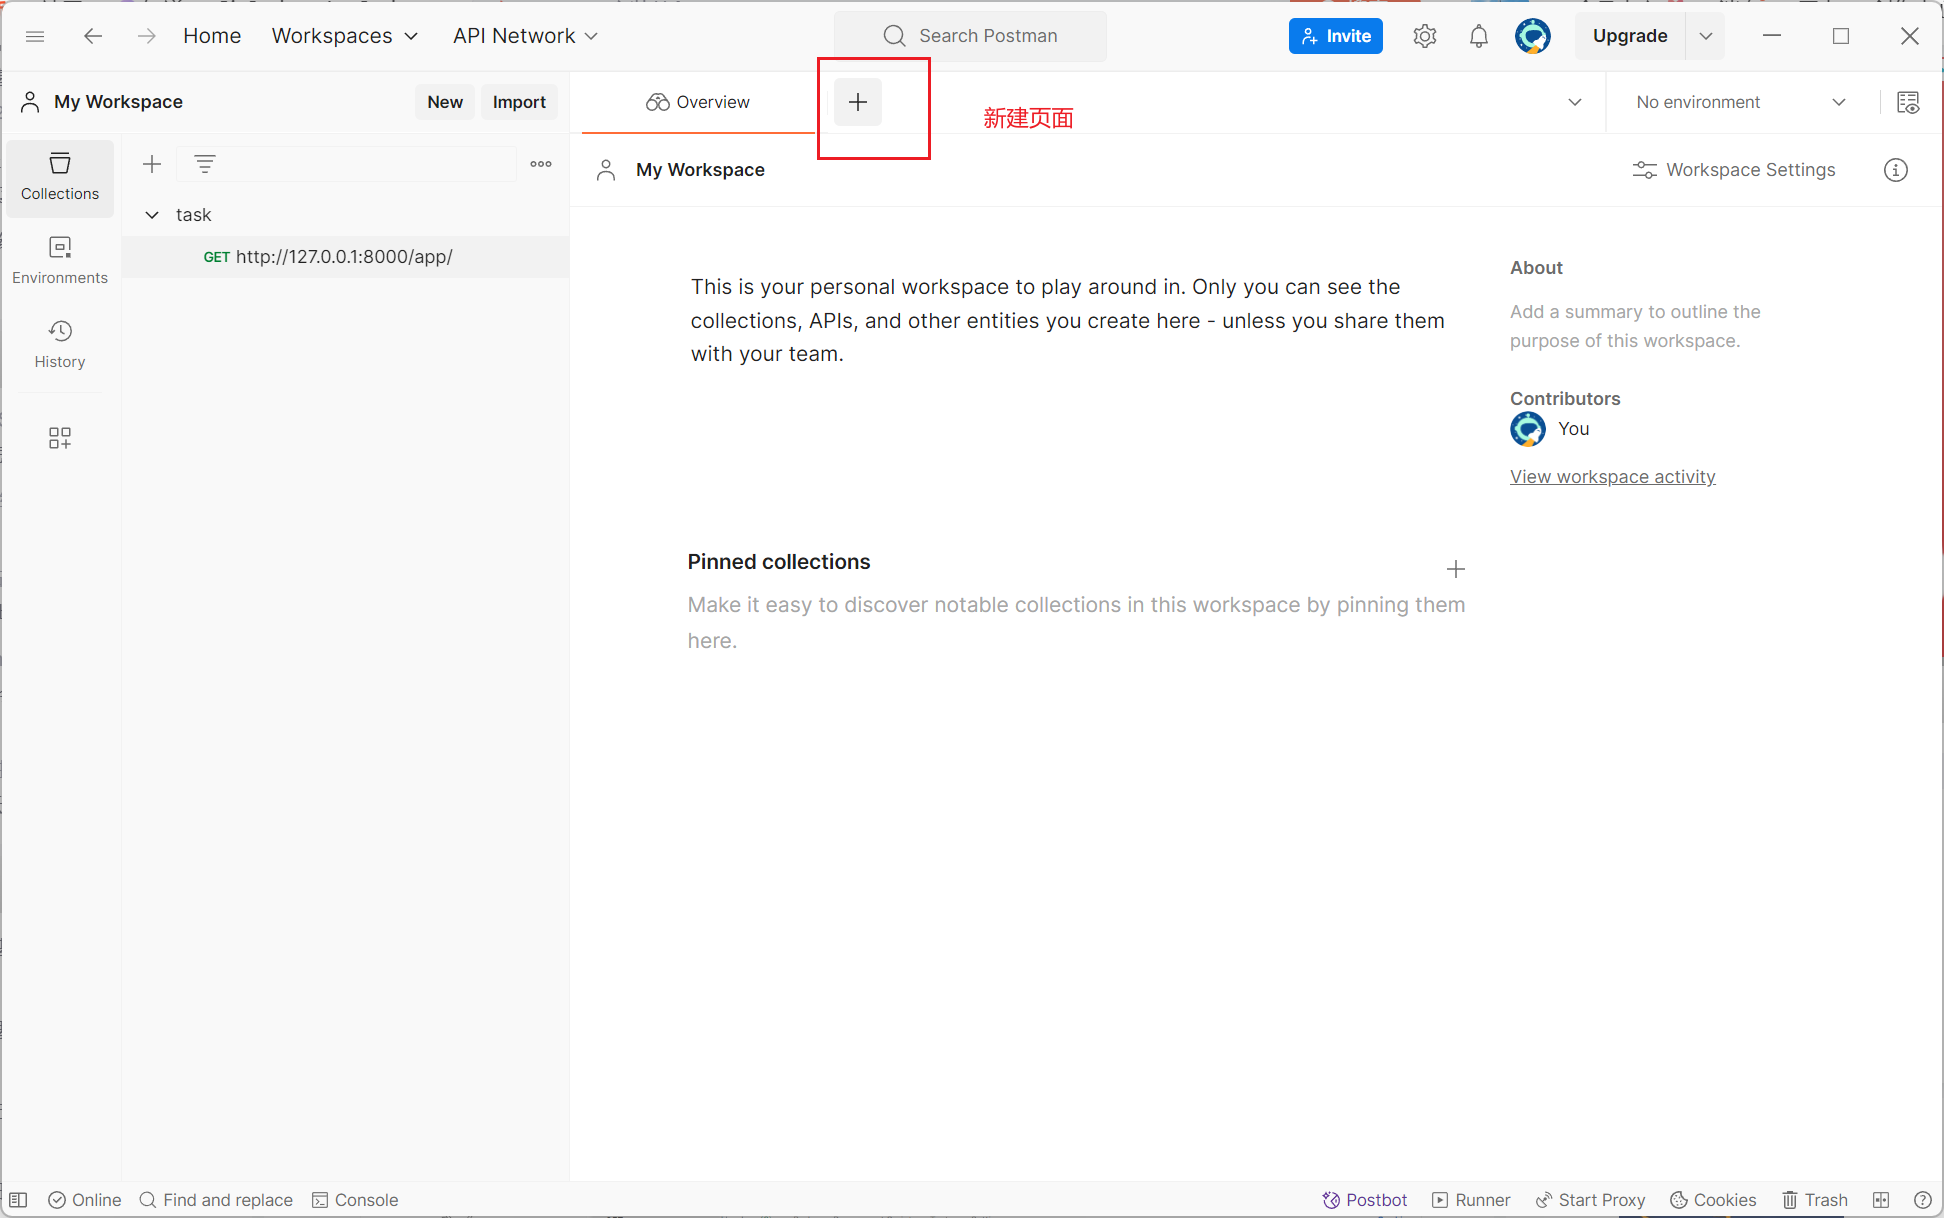Open the Console
The image size is (1944, 1218).
[355, 1200]
